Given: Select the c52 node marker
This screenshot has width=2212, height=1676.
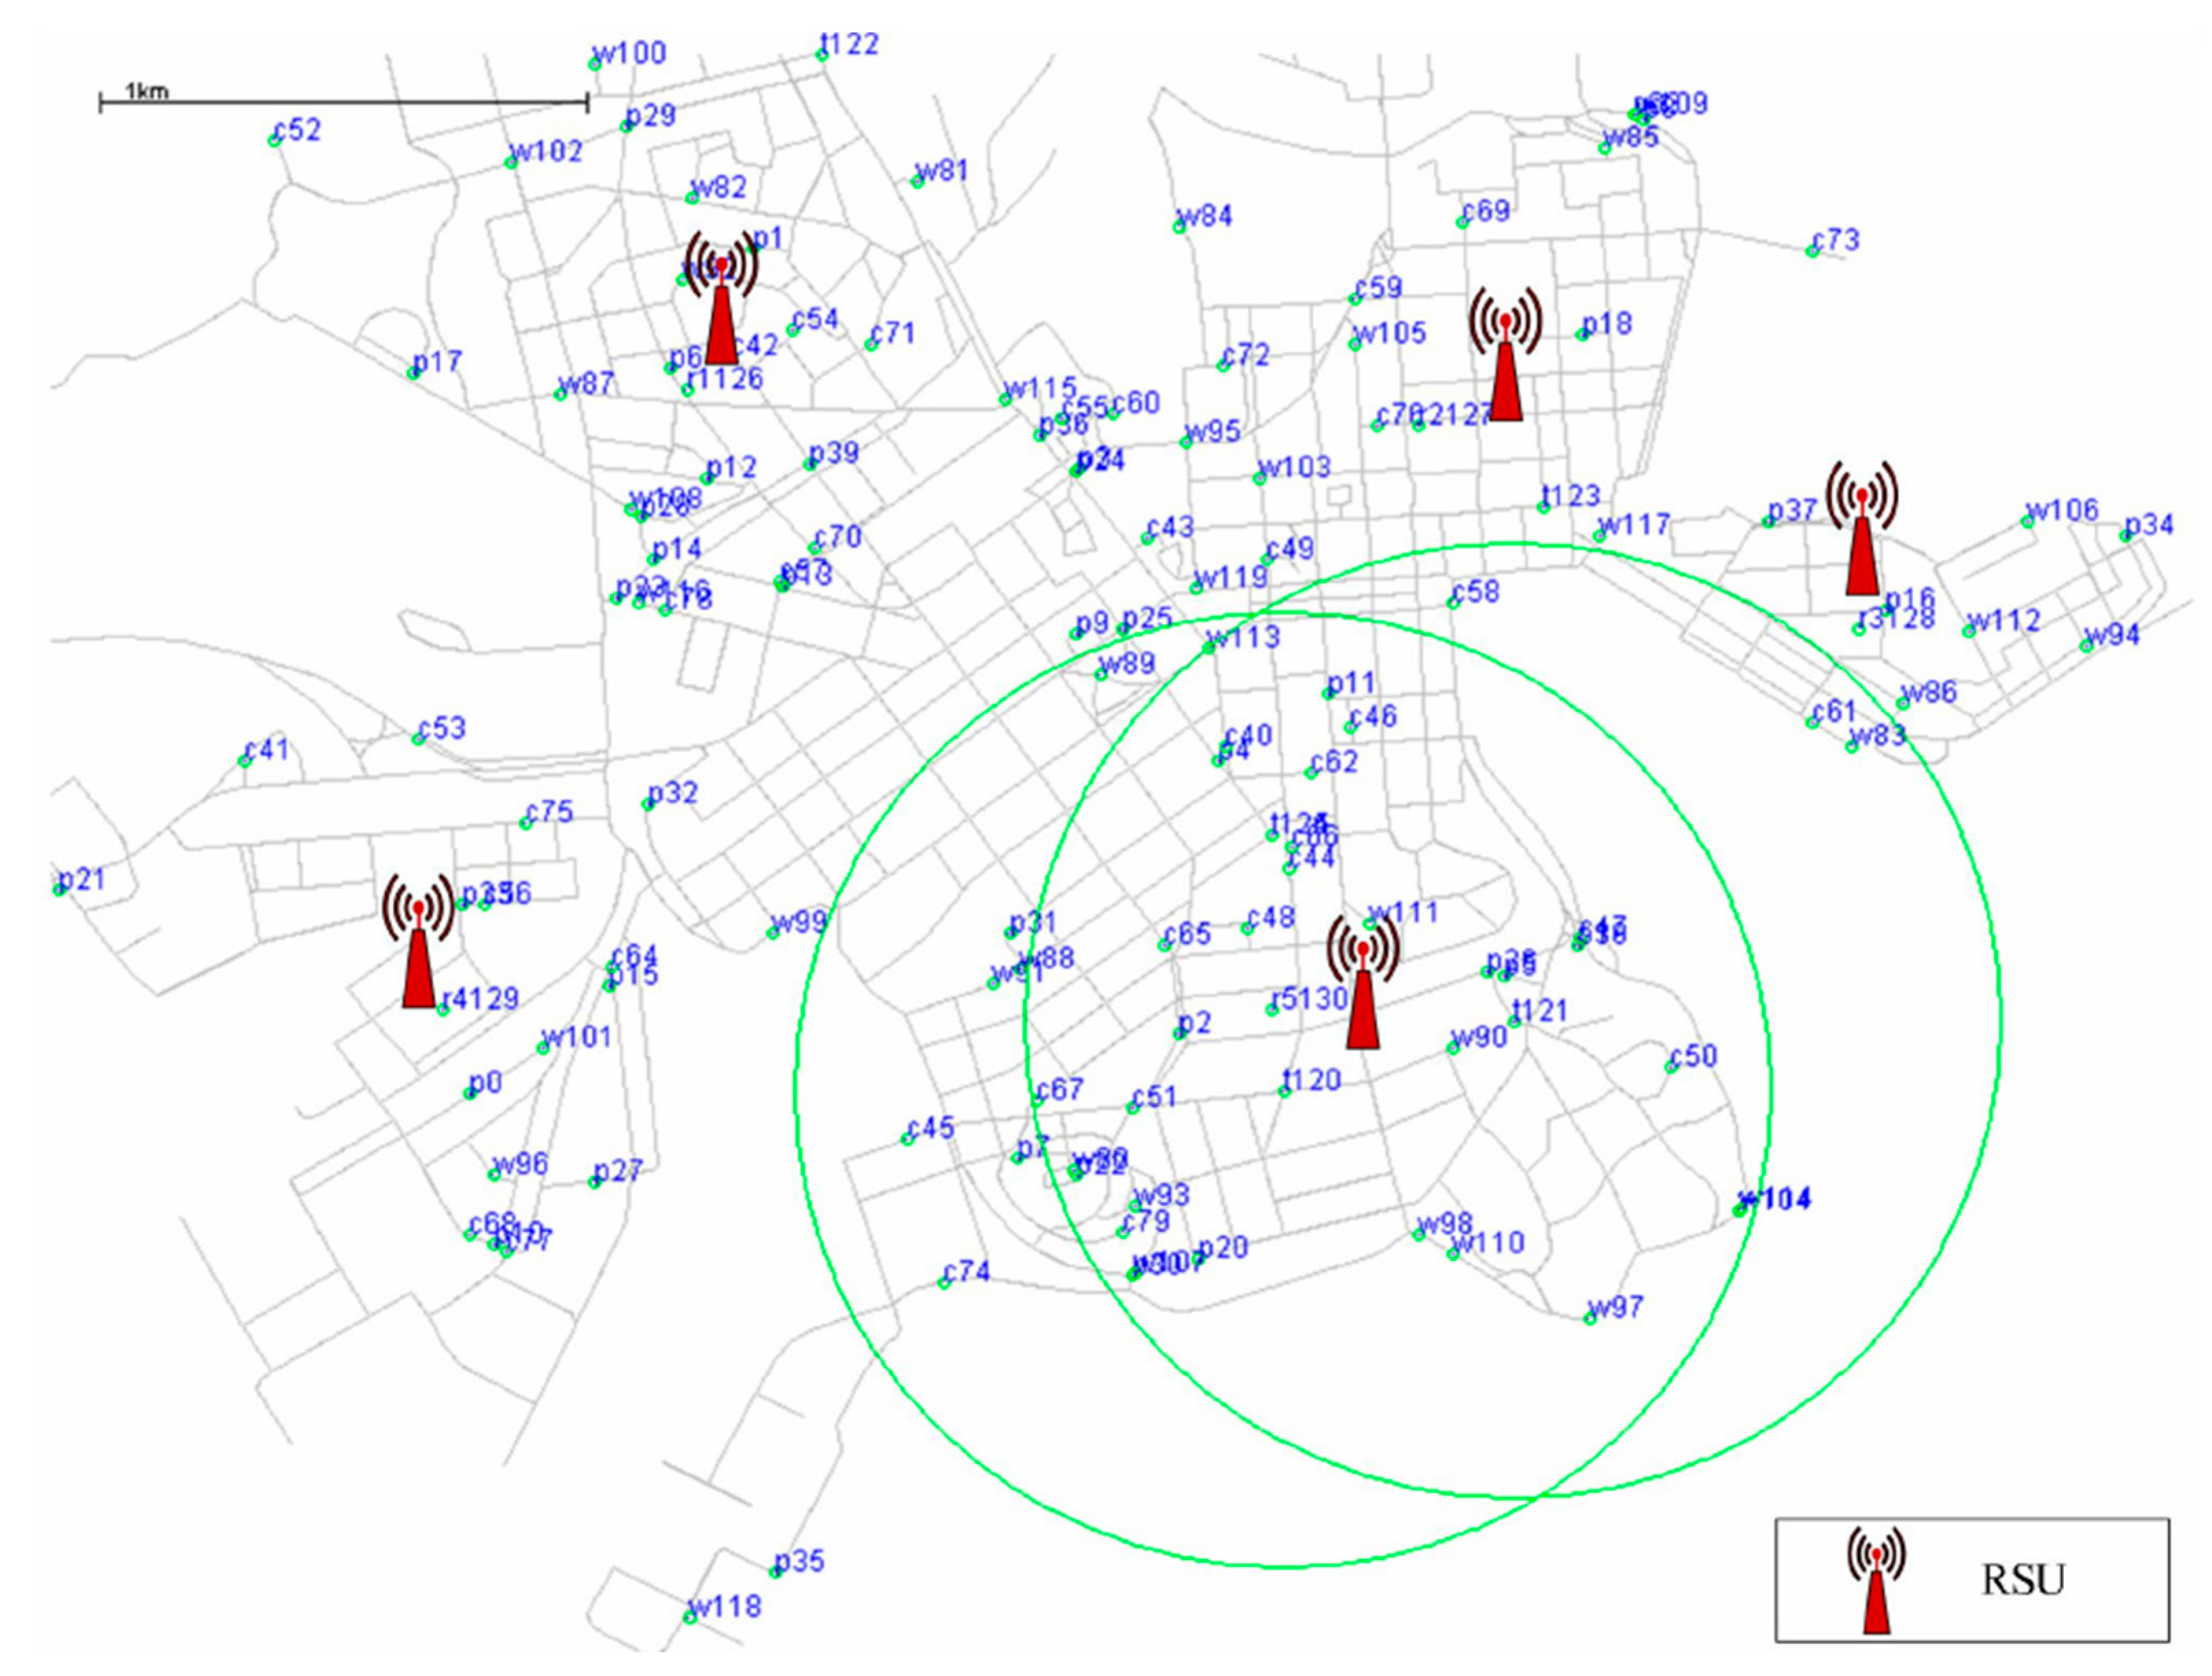Looking at the screenshot, I should (274, 141).
